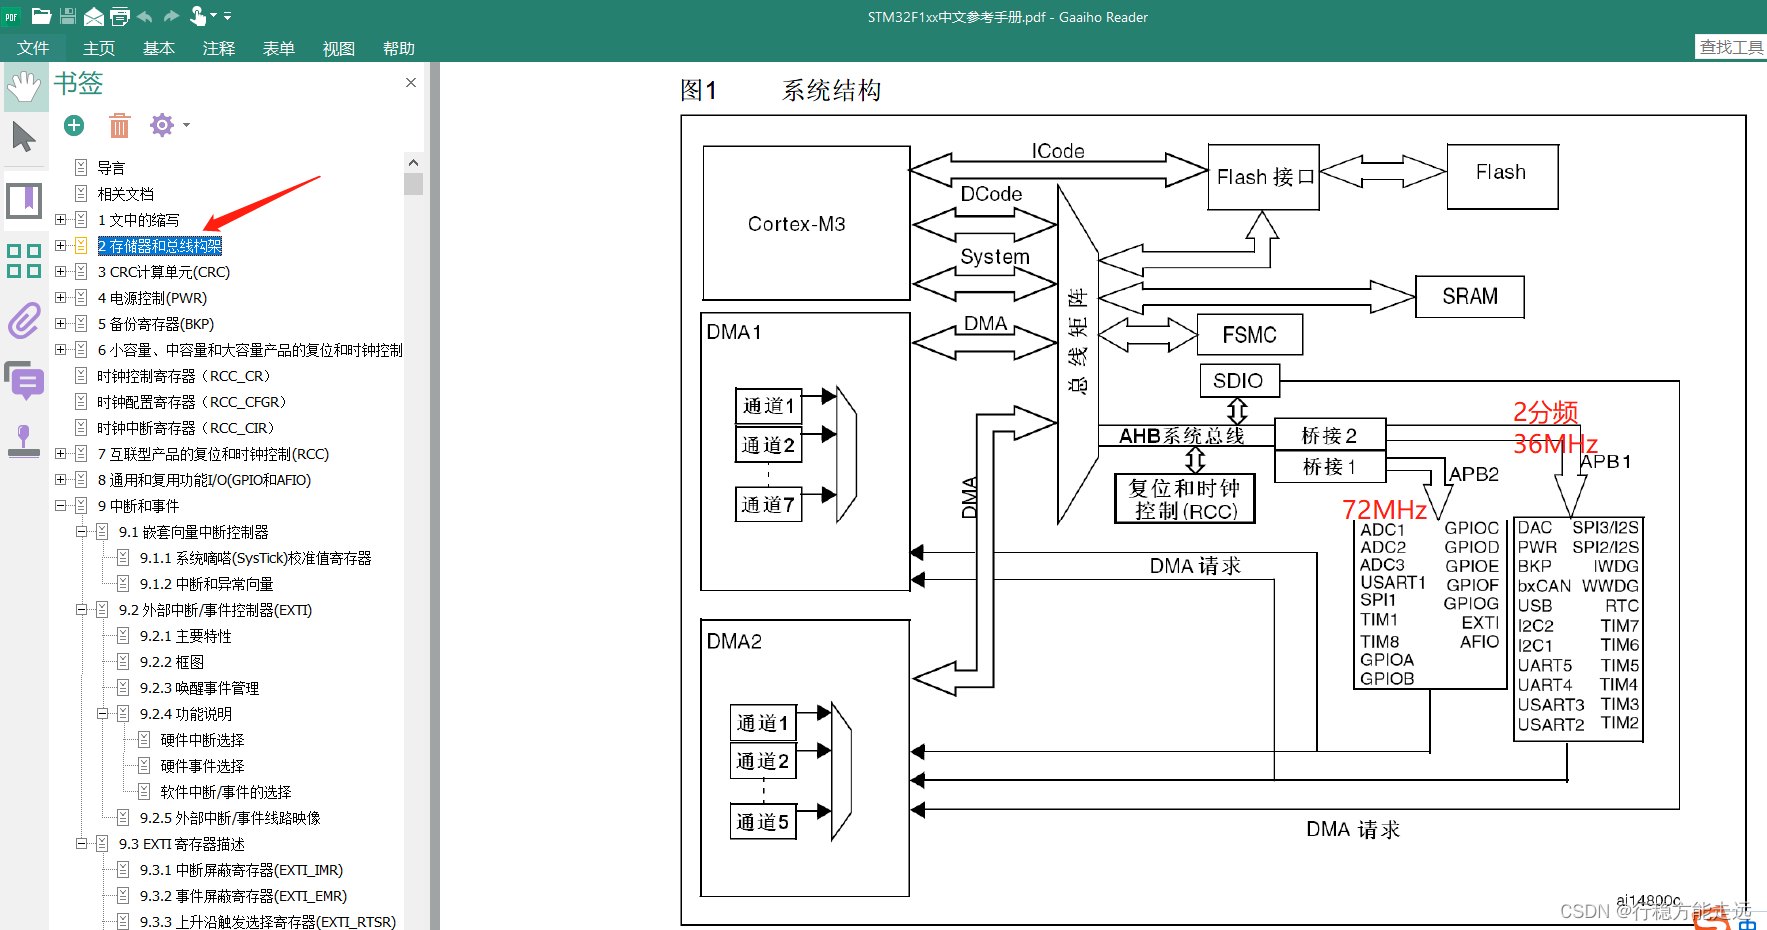Image resolution: width=1767 pixels, height=930 pixels.
Task: Expand bookmark '2 存储器和总线构架'
Action: [61, 246]
